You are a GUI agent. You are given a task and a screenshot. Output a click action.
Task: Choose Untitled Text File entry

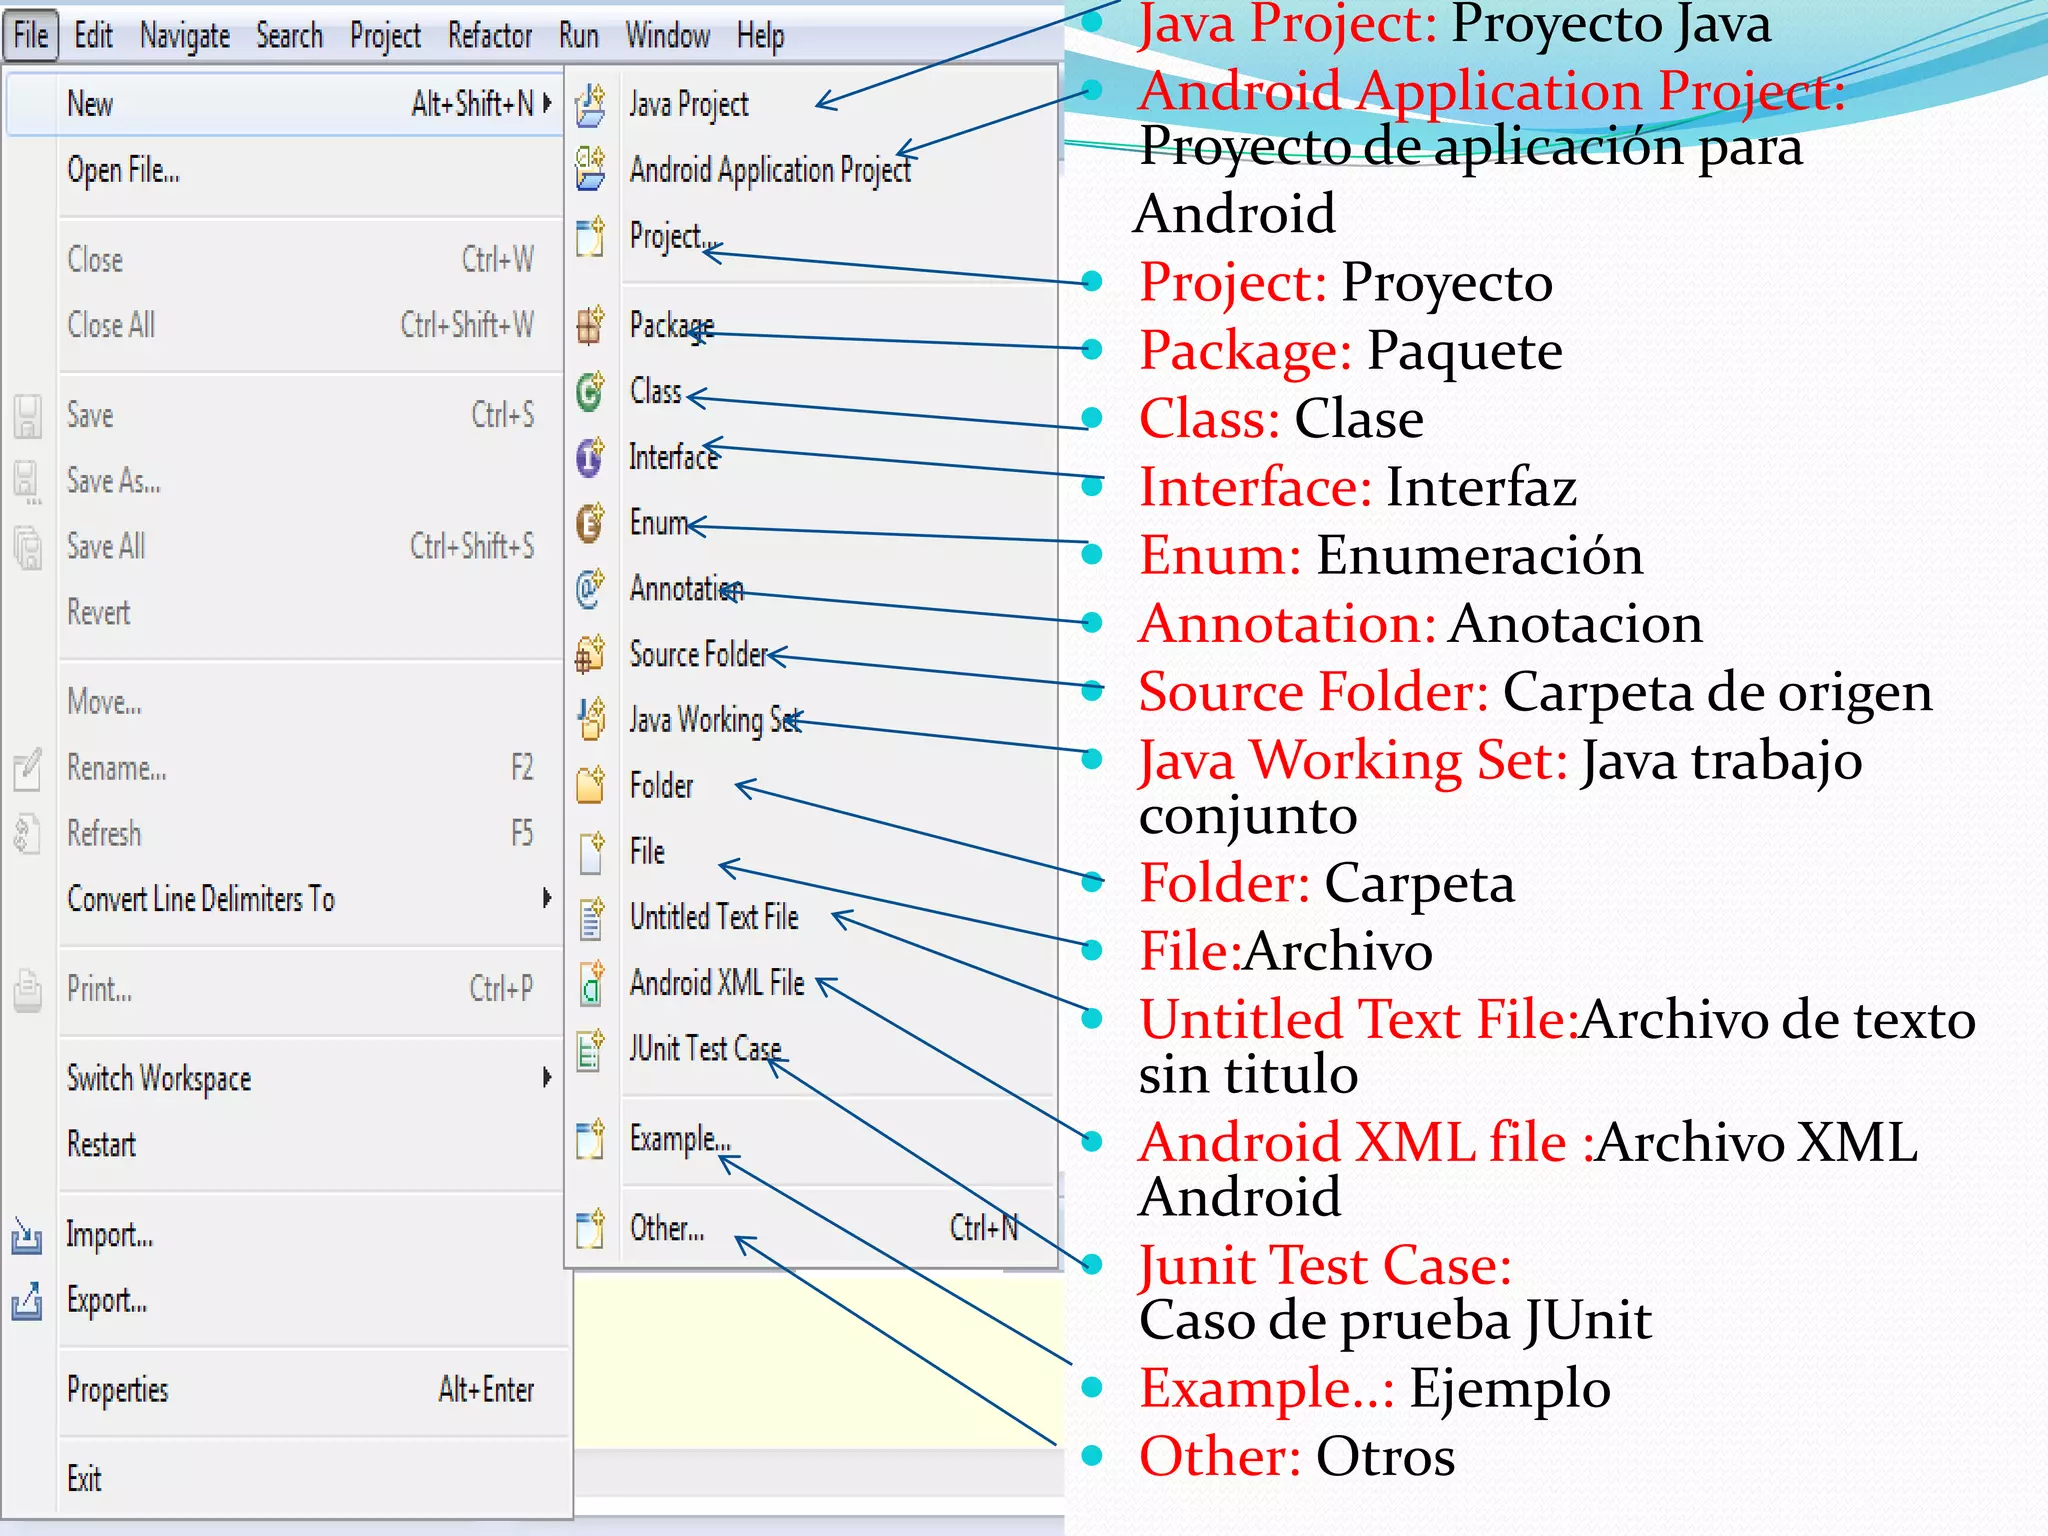[x=812, y=917]
